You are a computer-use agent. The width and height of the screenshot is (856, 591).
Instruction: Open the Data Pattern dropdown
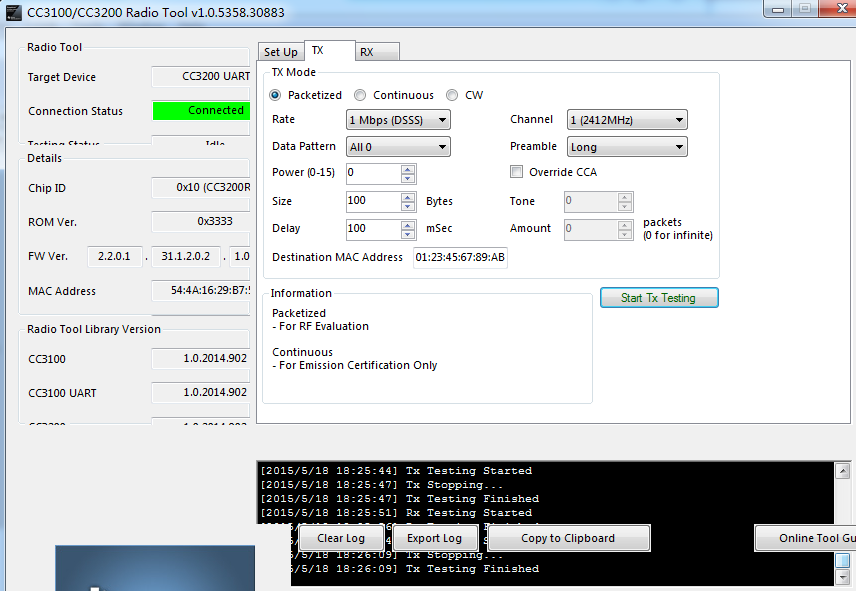pyautogui.click(x=398, y=147)
